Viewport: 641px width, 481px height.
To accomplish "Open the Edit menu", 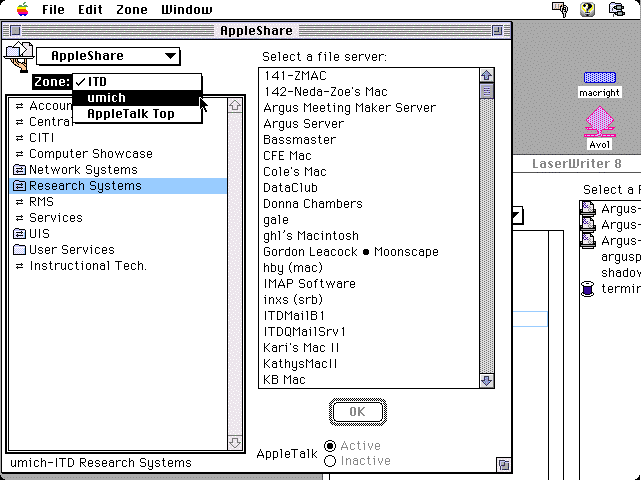I will pyautogui.click(x=90, y=9).
